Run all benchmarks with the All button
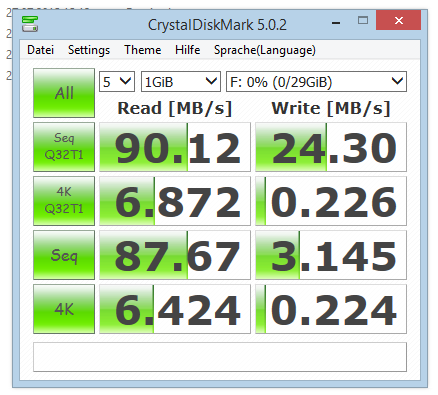Screen dimensions: 438x395 point(64,93)
